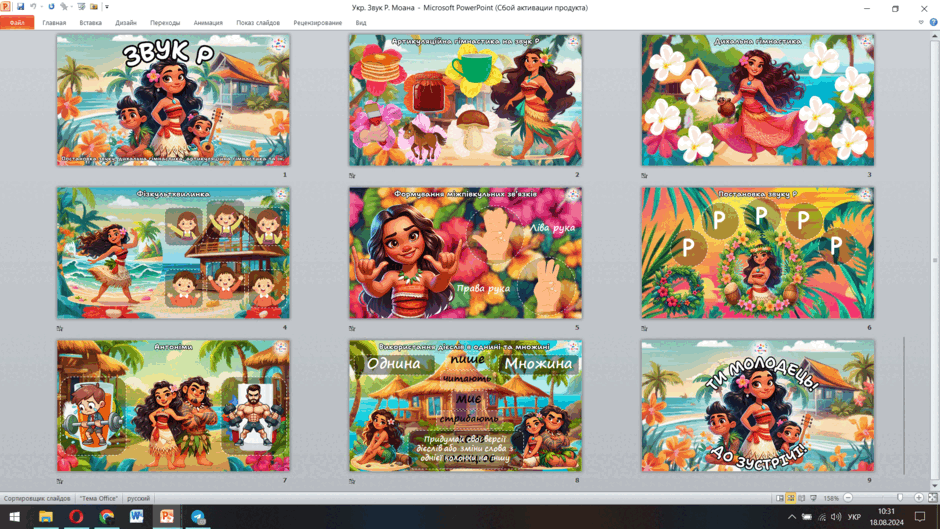Launch Opera browser from taskbar
This screenshot has width=940, height=529.
pyautogui.click(x=76, y=516)
